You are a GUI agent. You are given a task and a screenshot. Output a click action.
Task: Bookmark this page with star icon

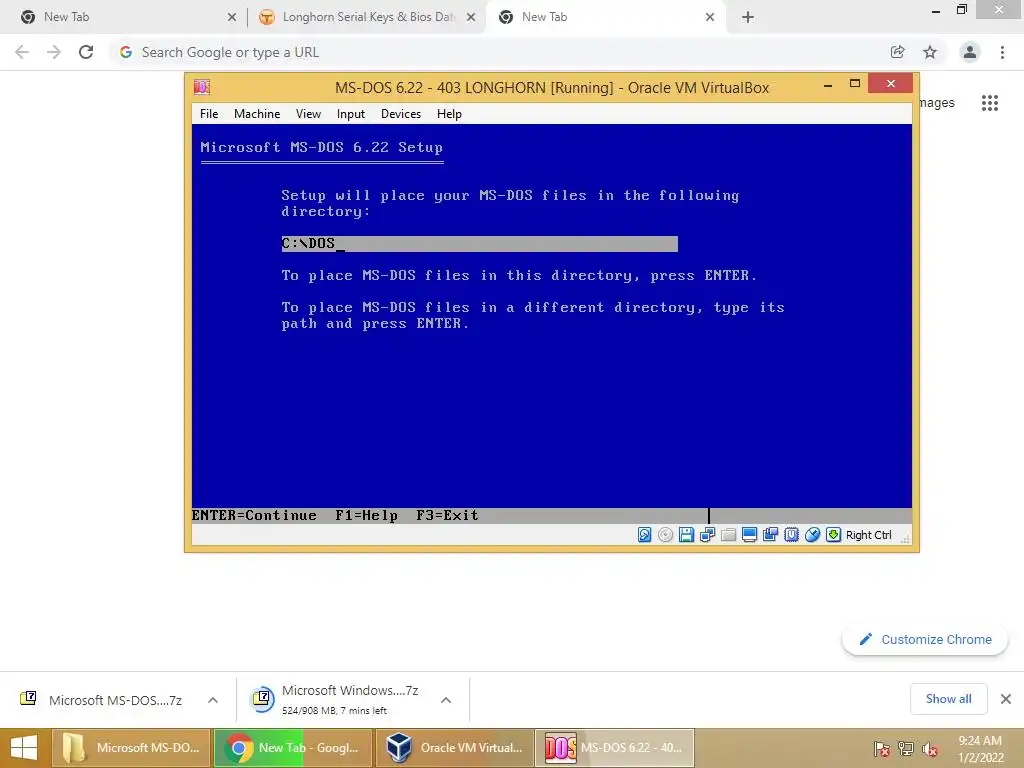pyautogui.click(x=930, y=52)
